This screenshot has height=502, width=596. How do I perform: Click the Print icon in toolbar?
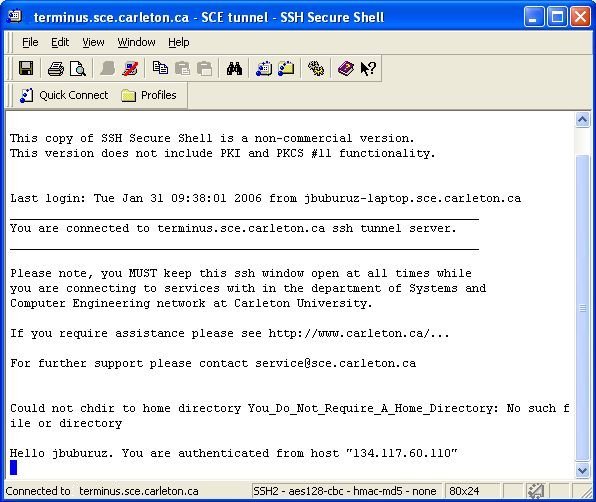[x=55, y=69]
